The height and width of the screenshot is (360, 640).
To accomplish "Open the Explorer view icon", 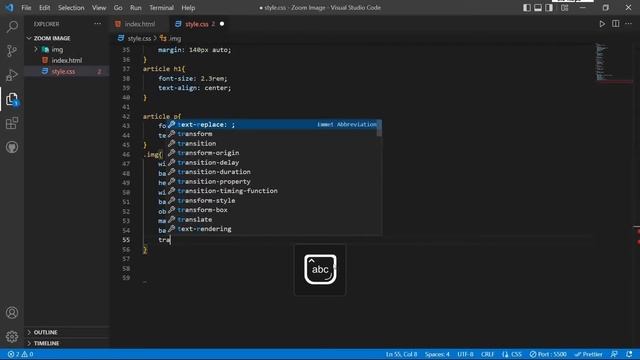I will [x=12, y=99].
